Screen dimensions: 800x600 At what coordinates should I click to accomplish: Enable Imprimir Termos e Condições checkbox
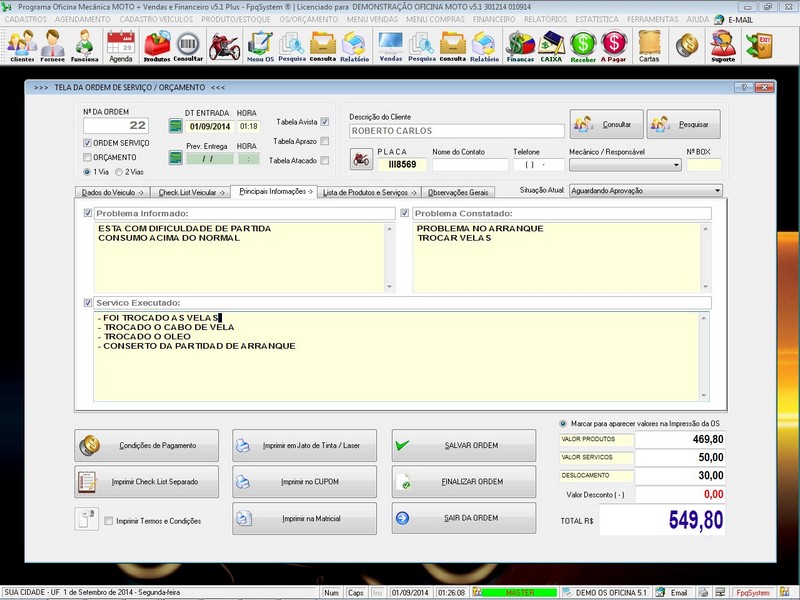(x=108, y=521)
